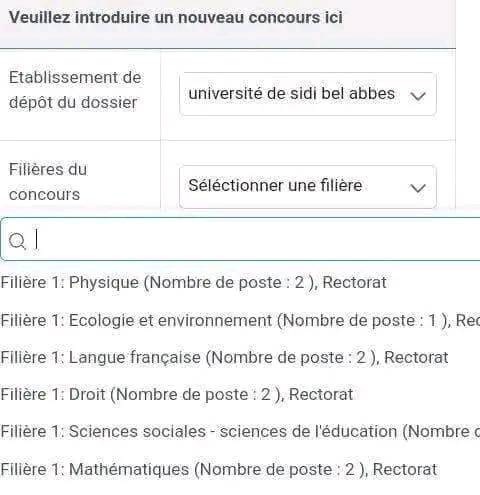Click the 'Etablissement de dépôt du dossier' label
The width and height of the screenshot is (480, 495).
pyautogui.click(x=75, y=90)
